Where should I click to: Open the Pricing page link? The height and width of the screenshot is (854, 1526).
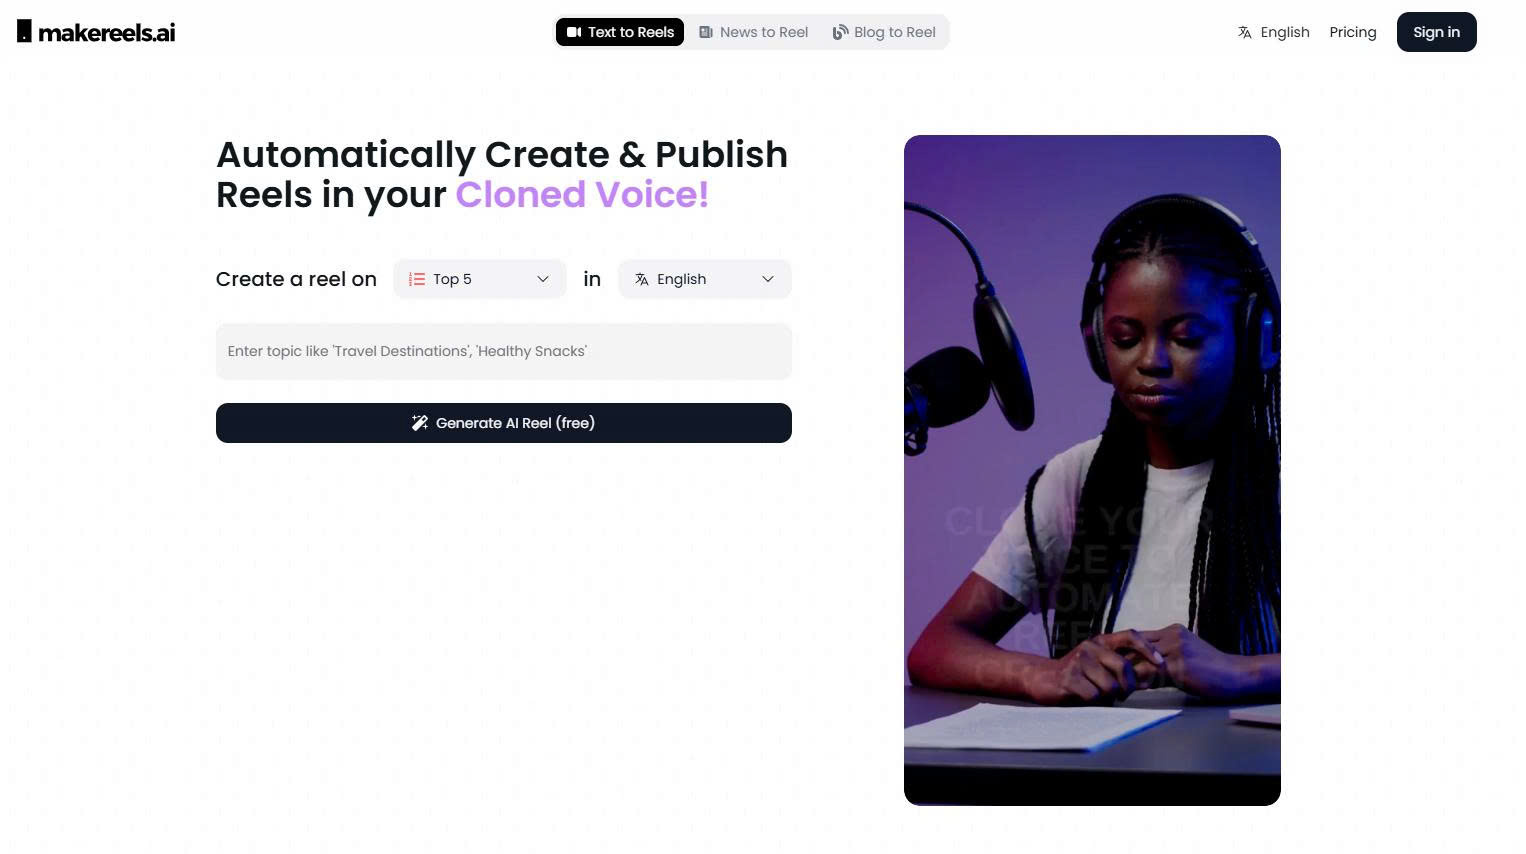pyautogui.click(x=1353, y=32)
